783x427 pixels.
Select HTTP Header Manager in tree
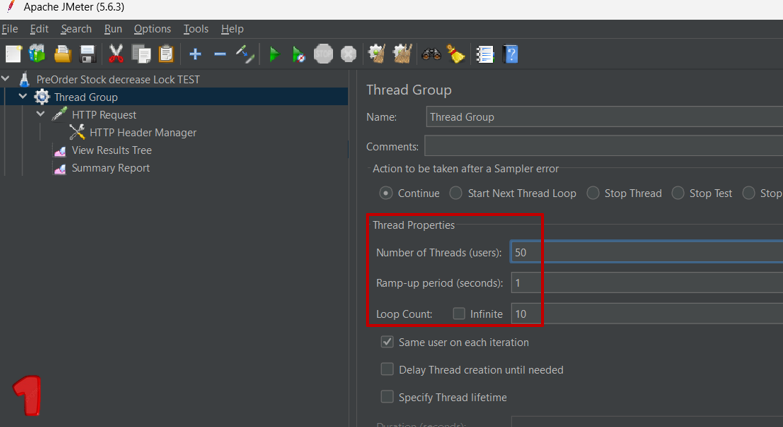(x=143, y=132)
